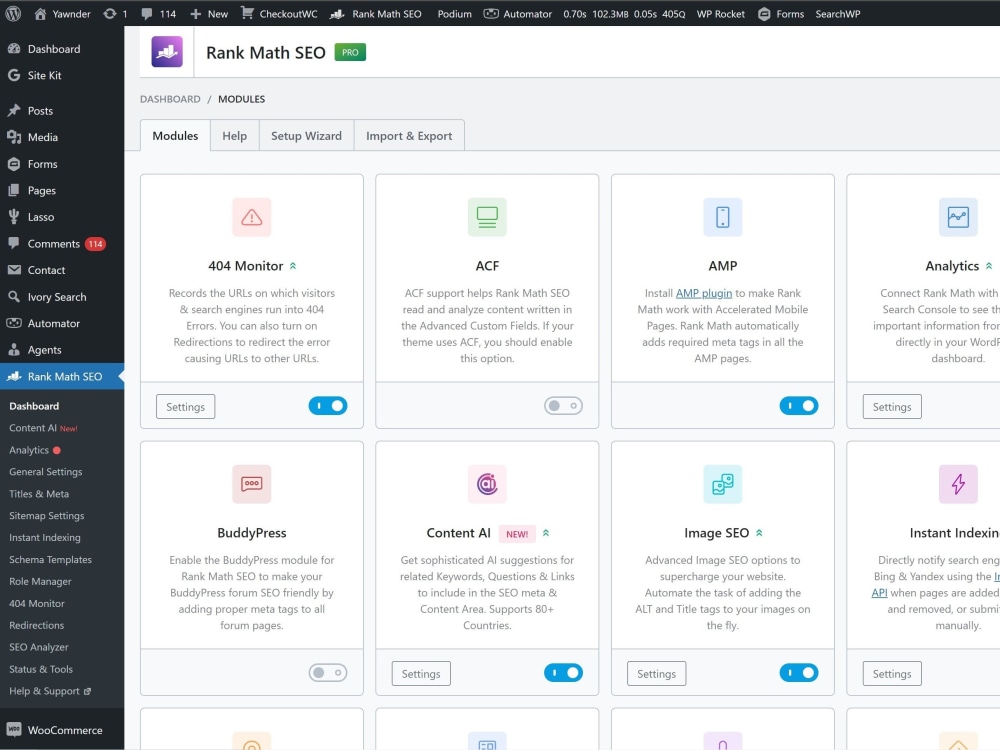Open Titles & Meta submenu item
1000x750 pixels.
(x=39, y=494)
